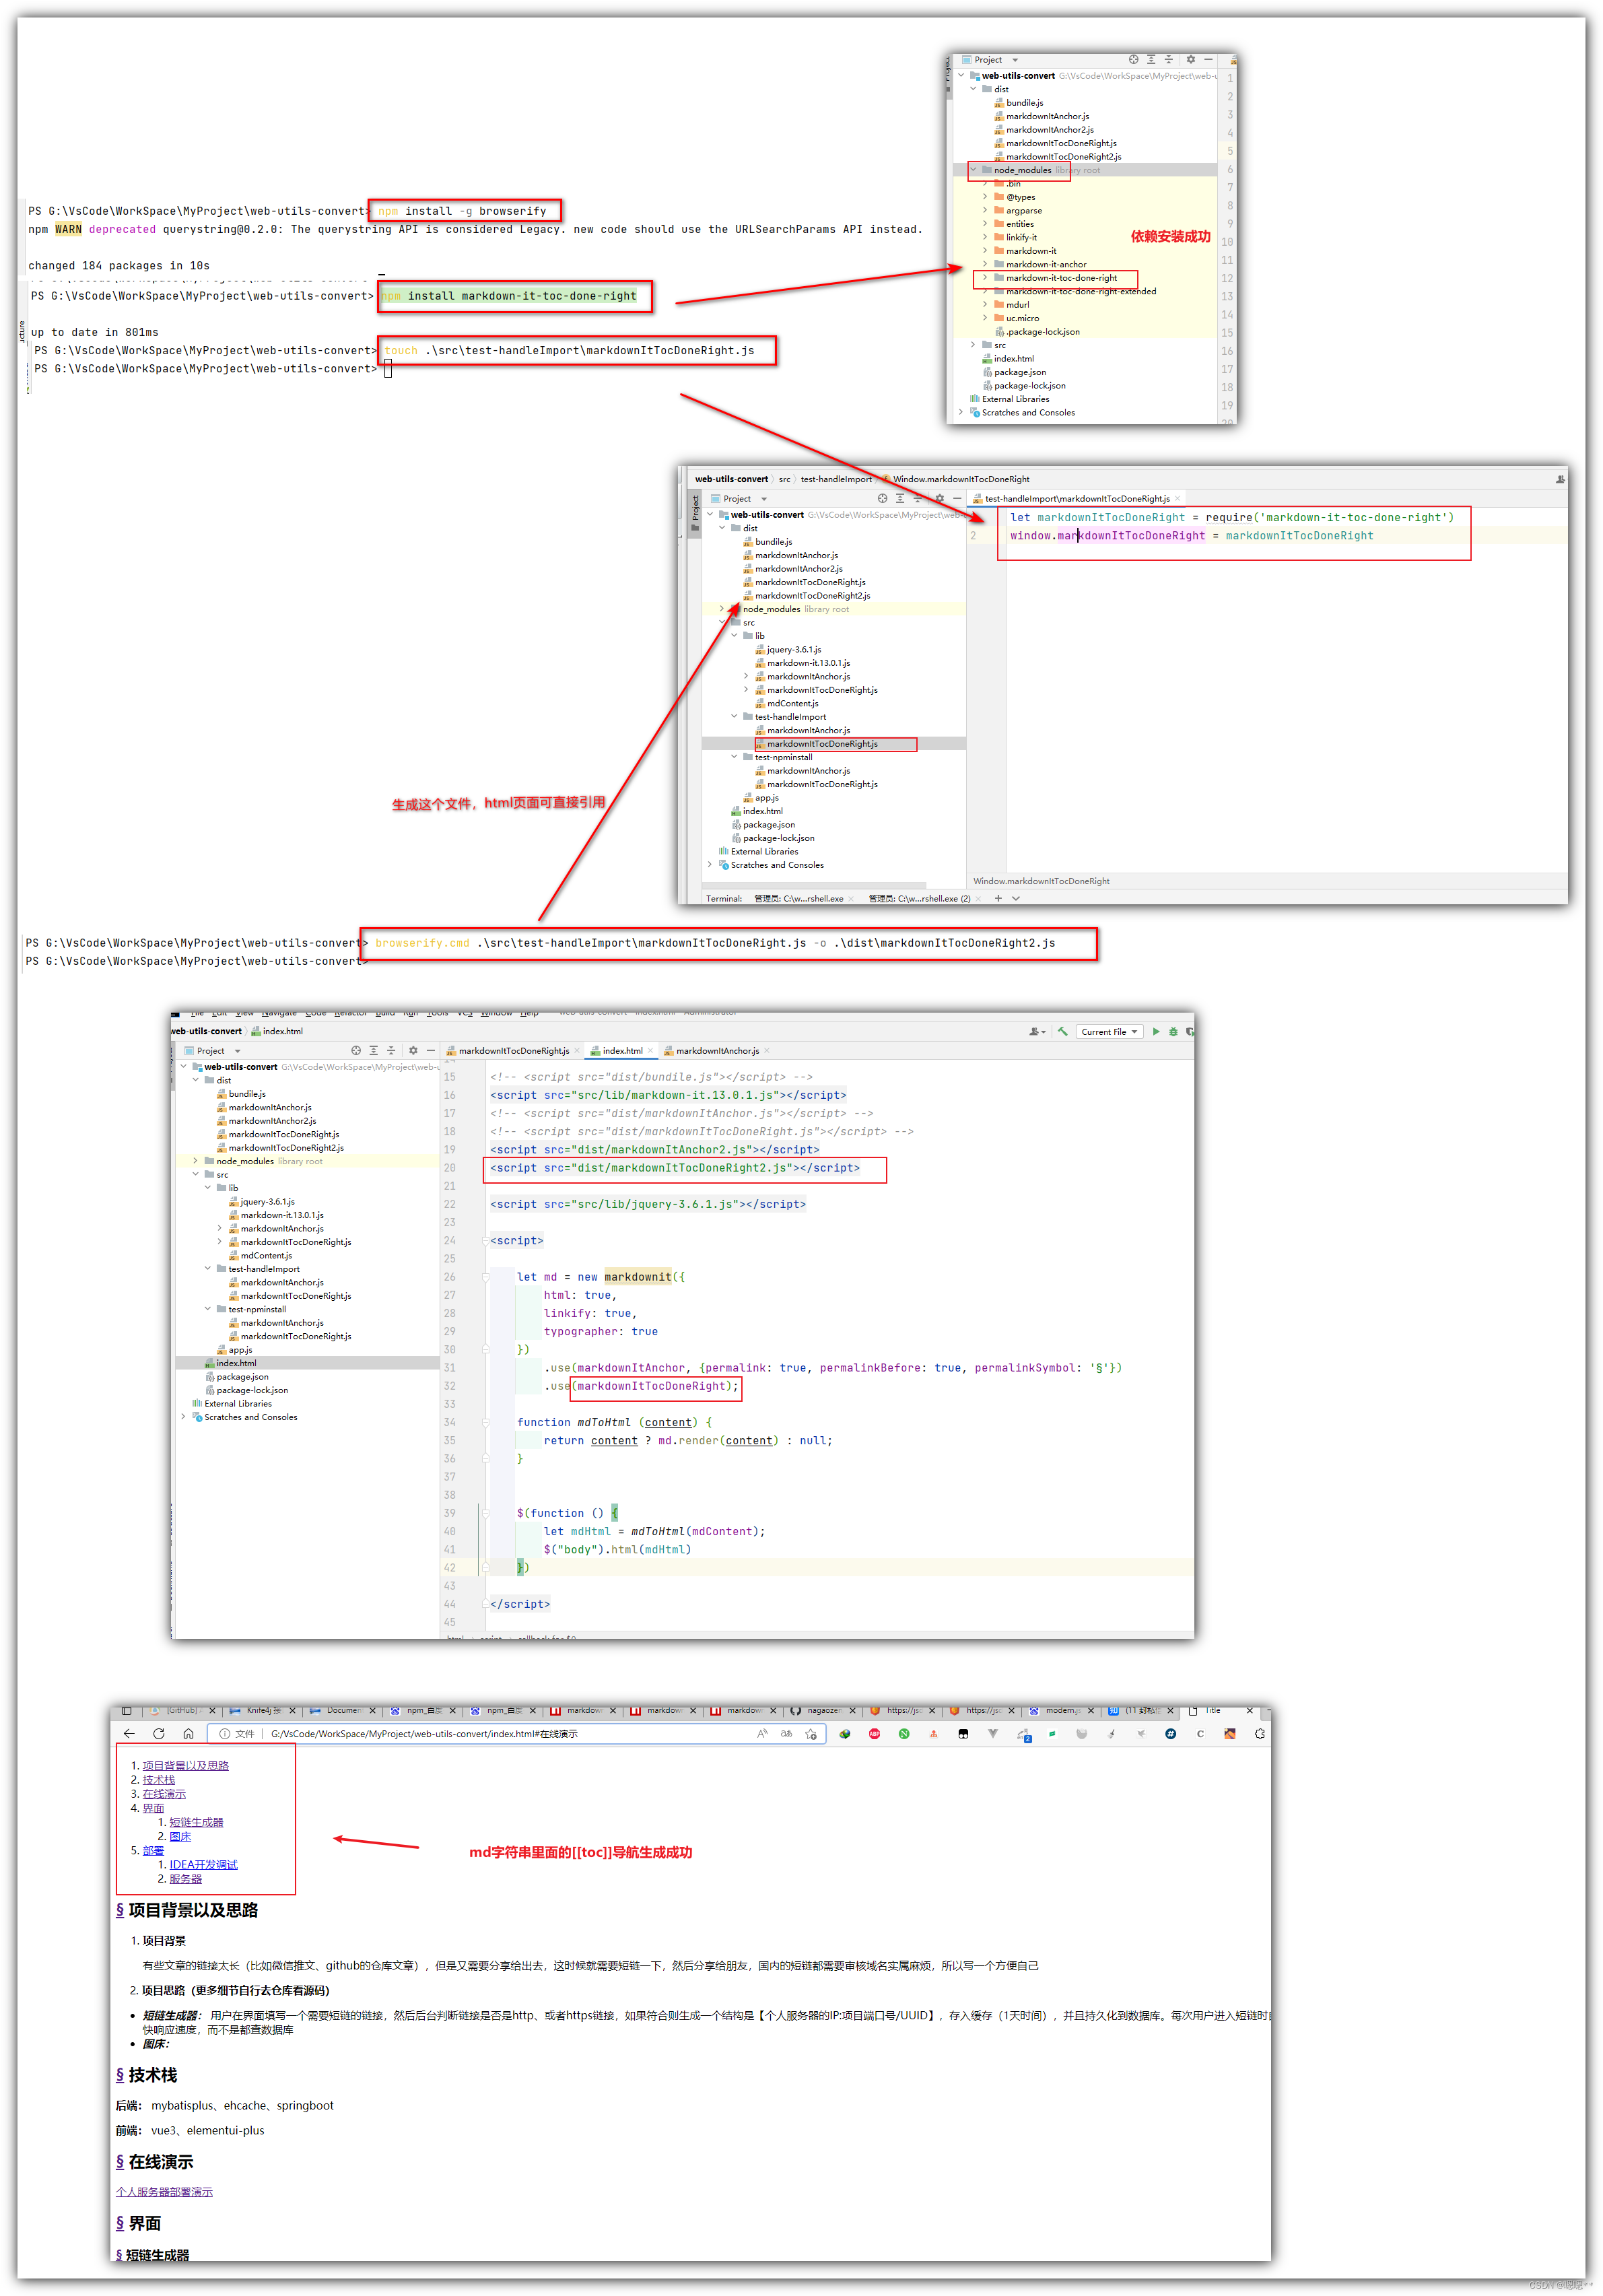
Task: Open the Current File run configuration dropdown
Action: coord(1109,1031)
